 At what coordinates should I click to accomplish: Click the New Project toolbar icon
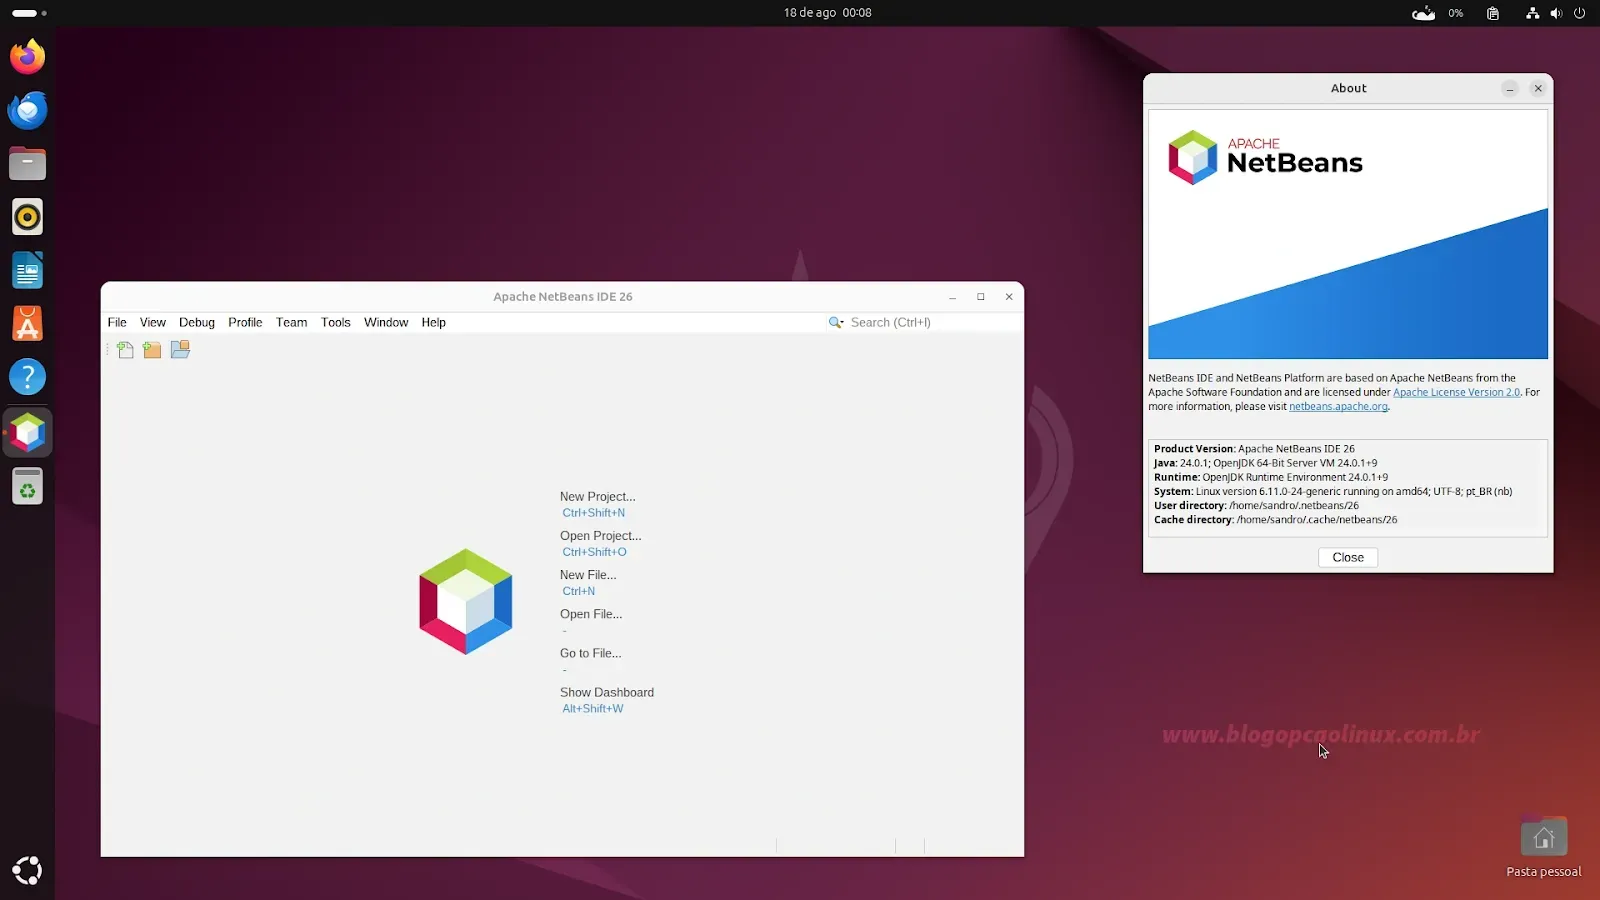[152, 350]
